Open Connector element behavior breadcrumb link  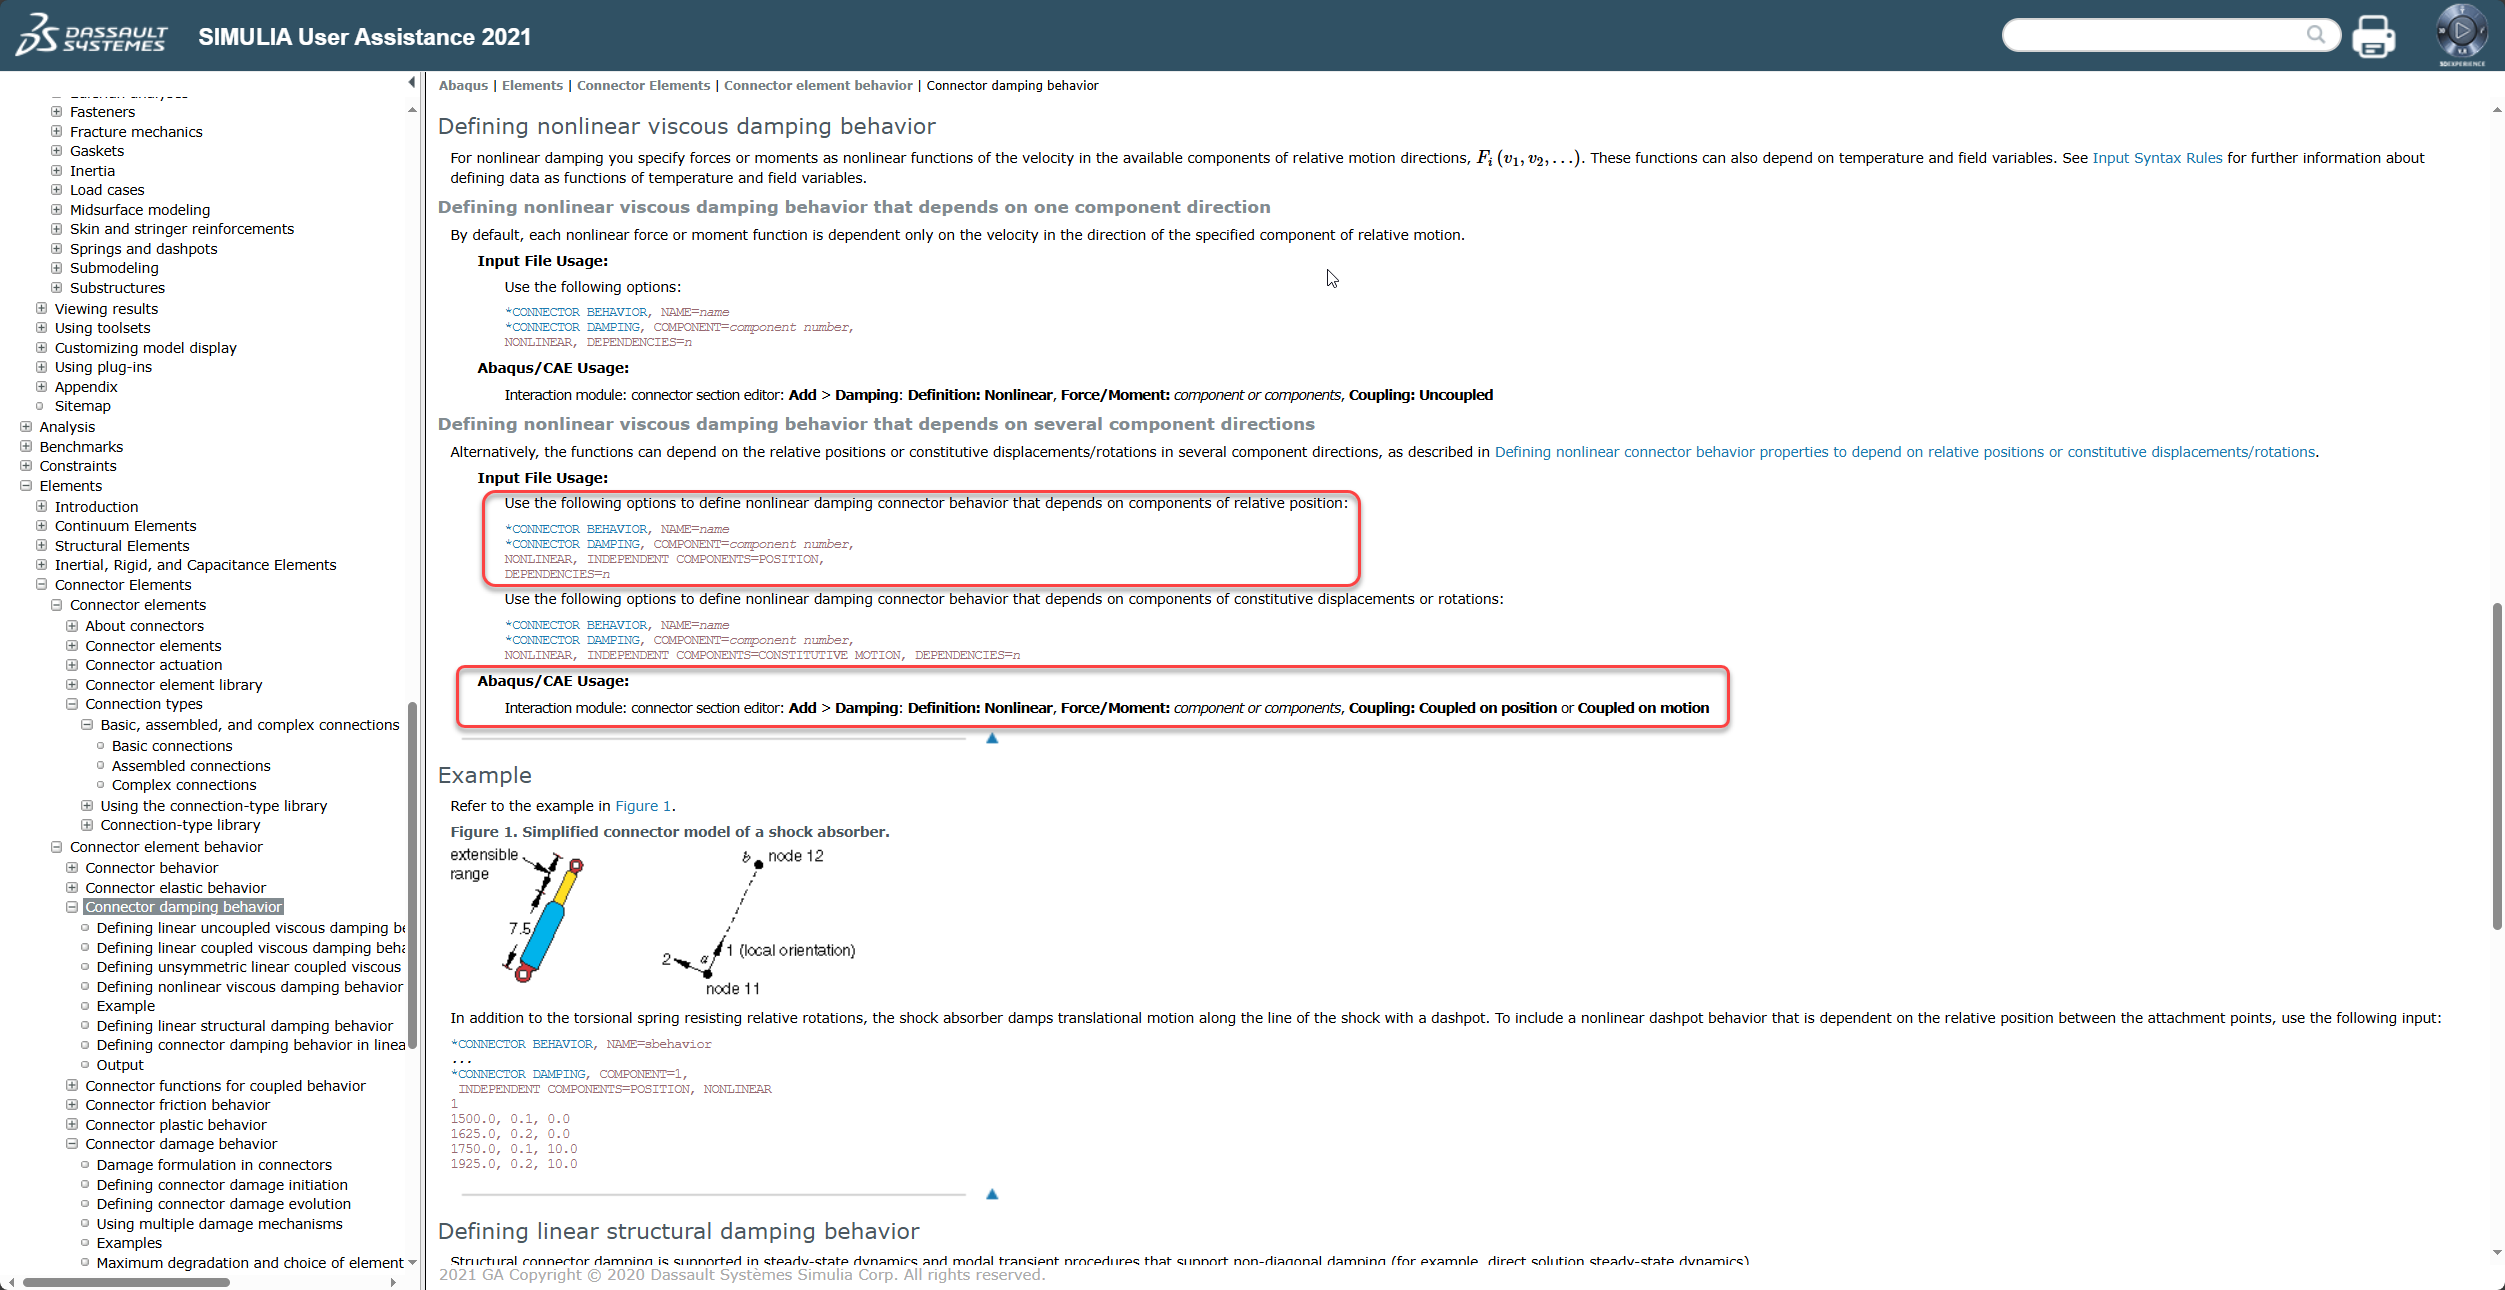pos(818,86)
